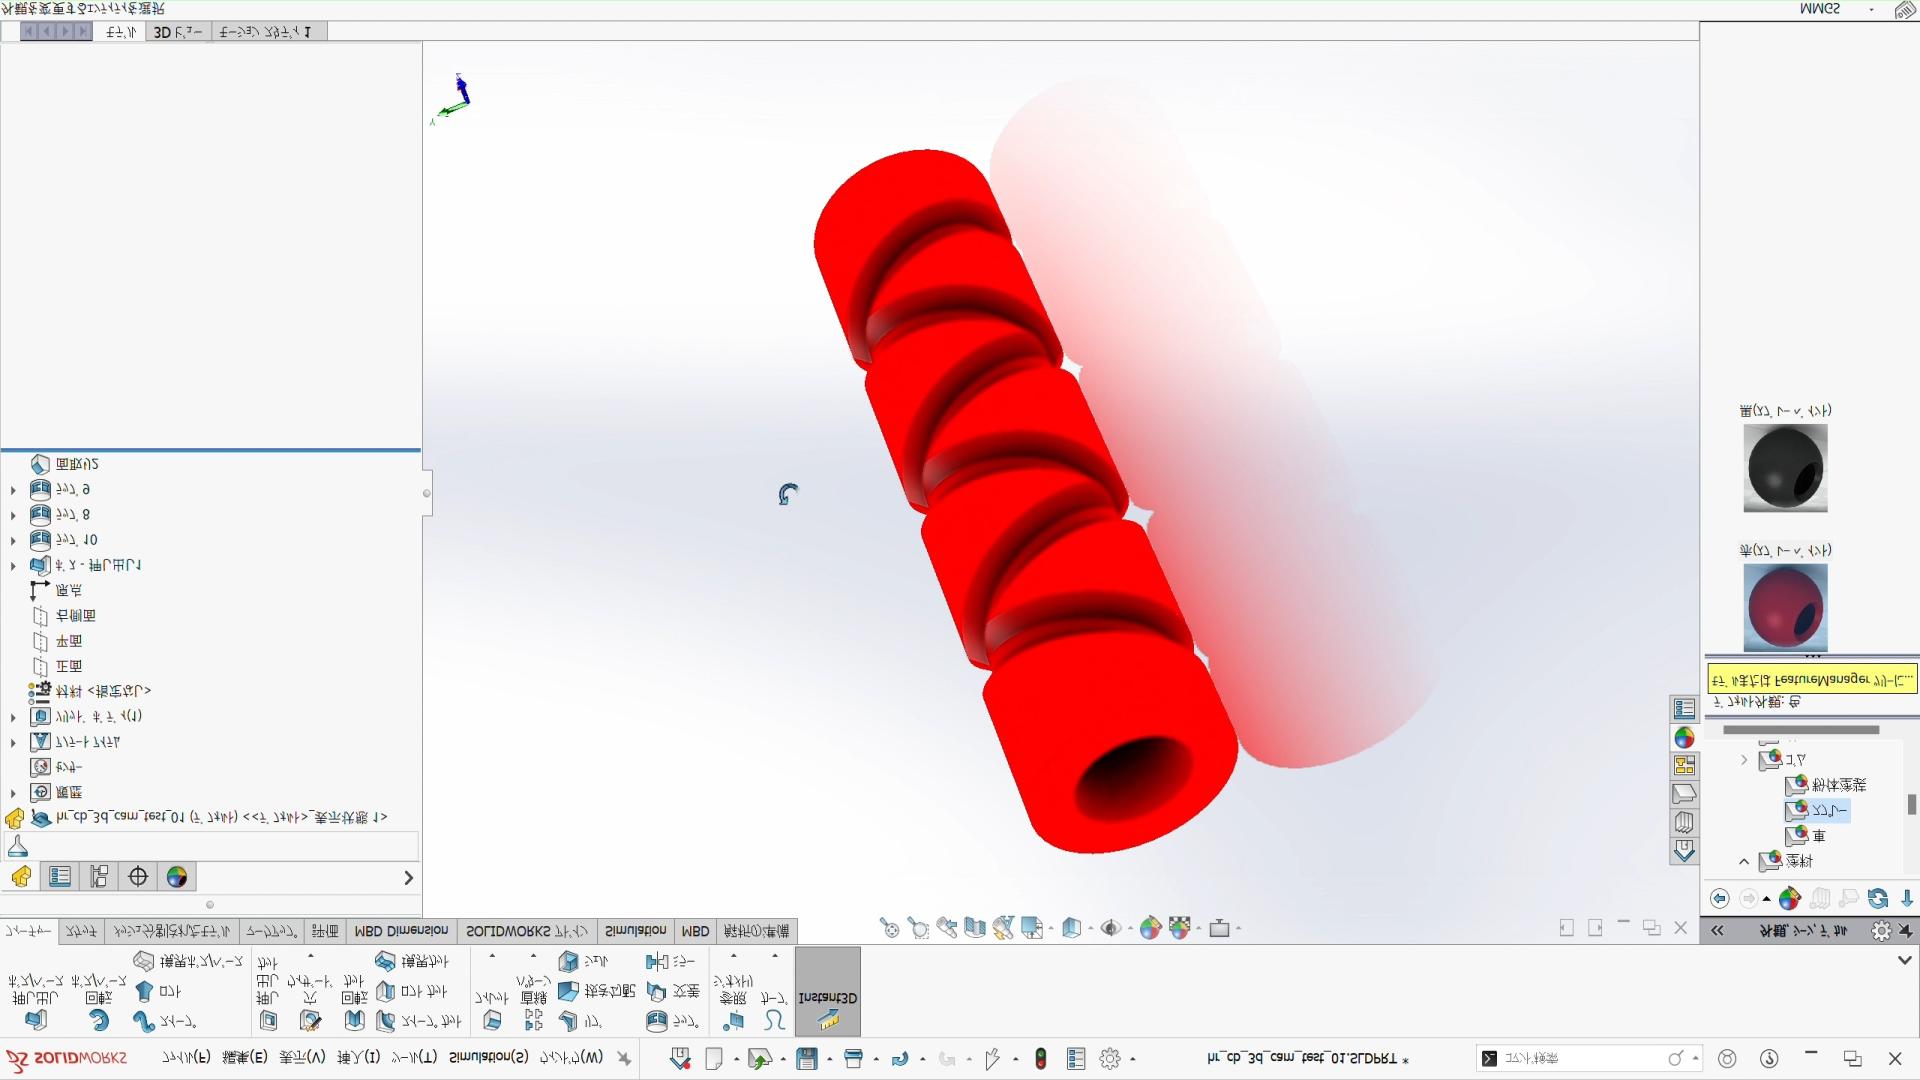Choose the Lofted Cut (ロフトカット) feature

click(x=411, y=991)
